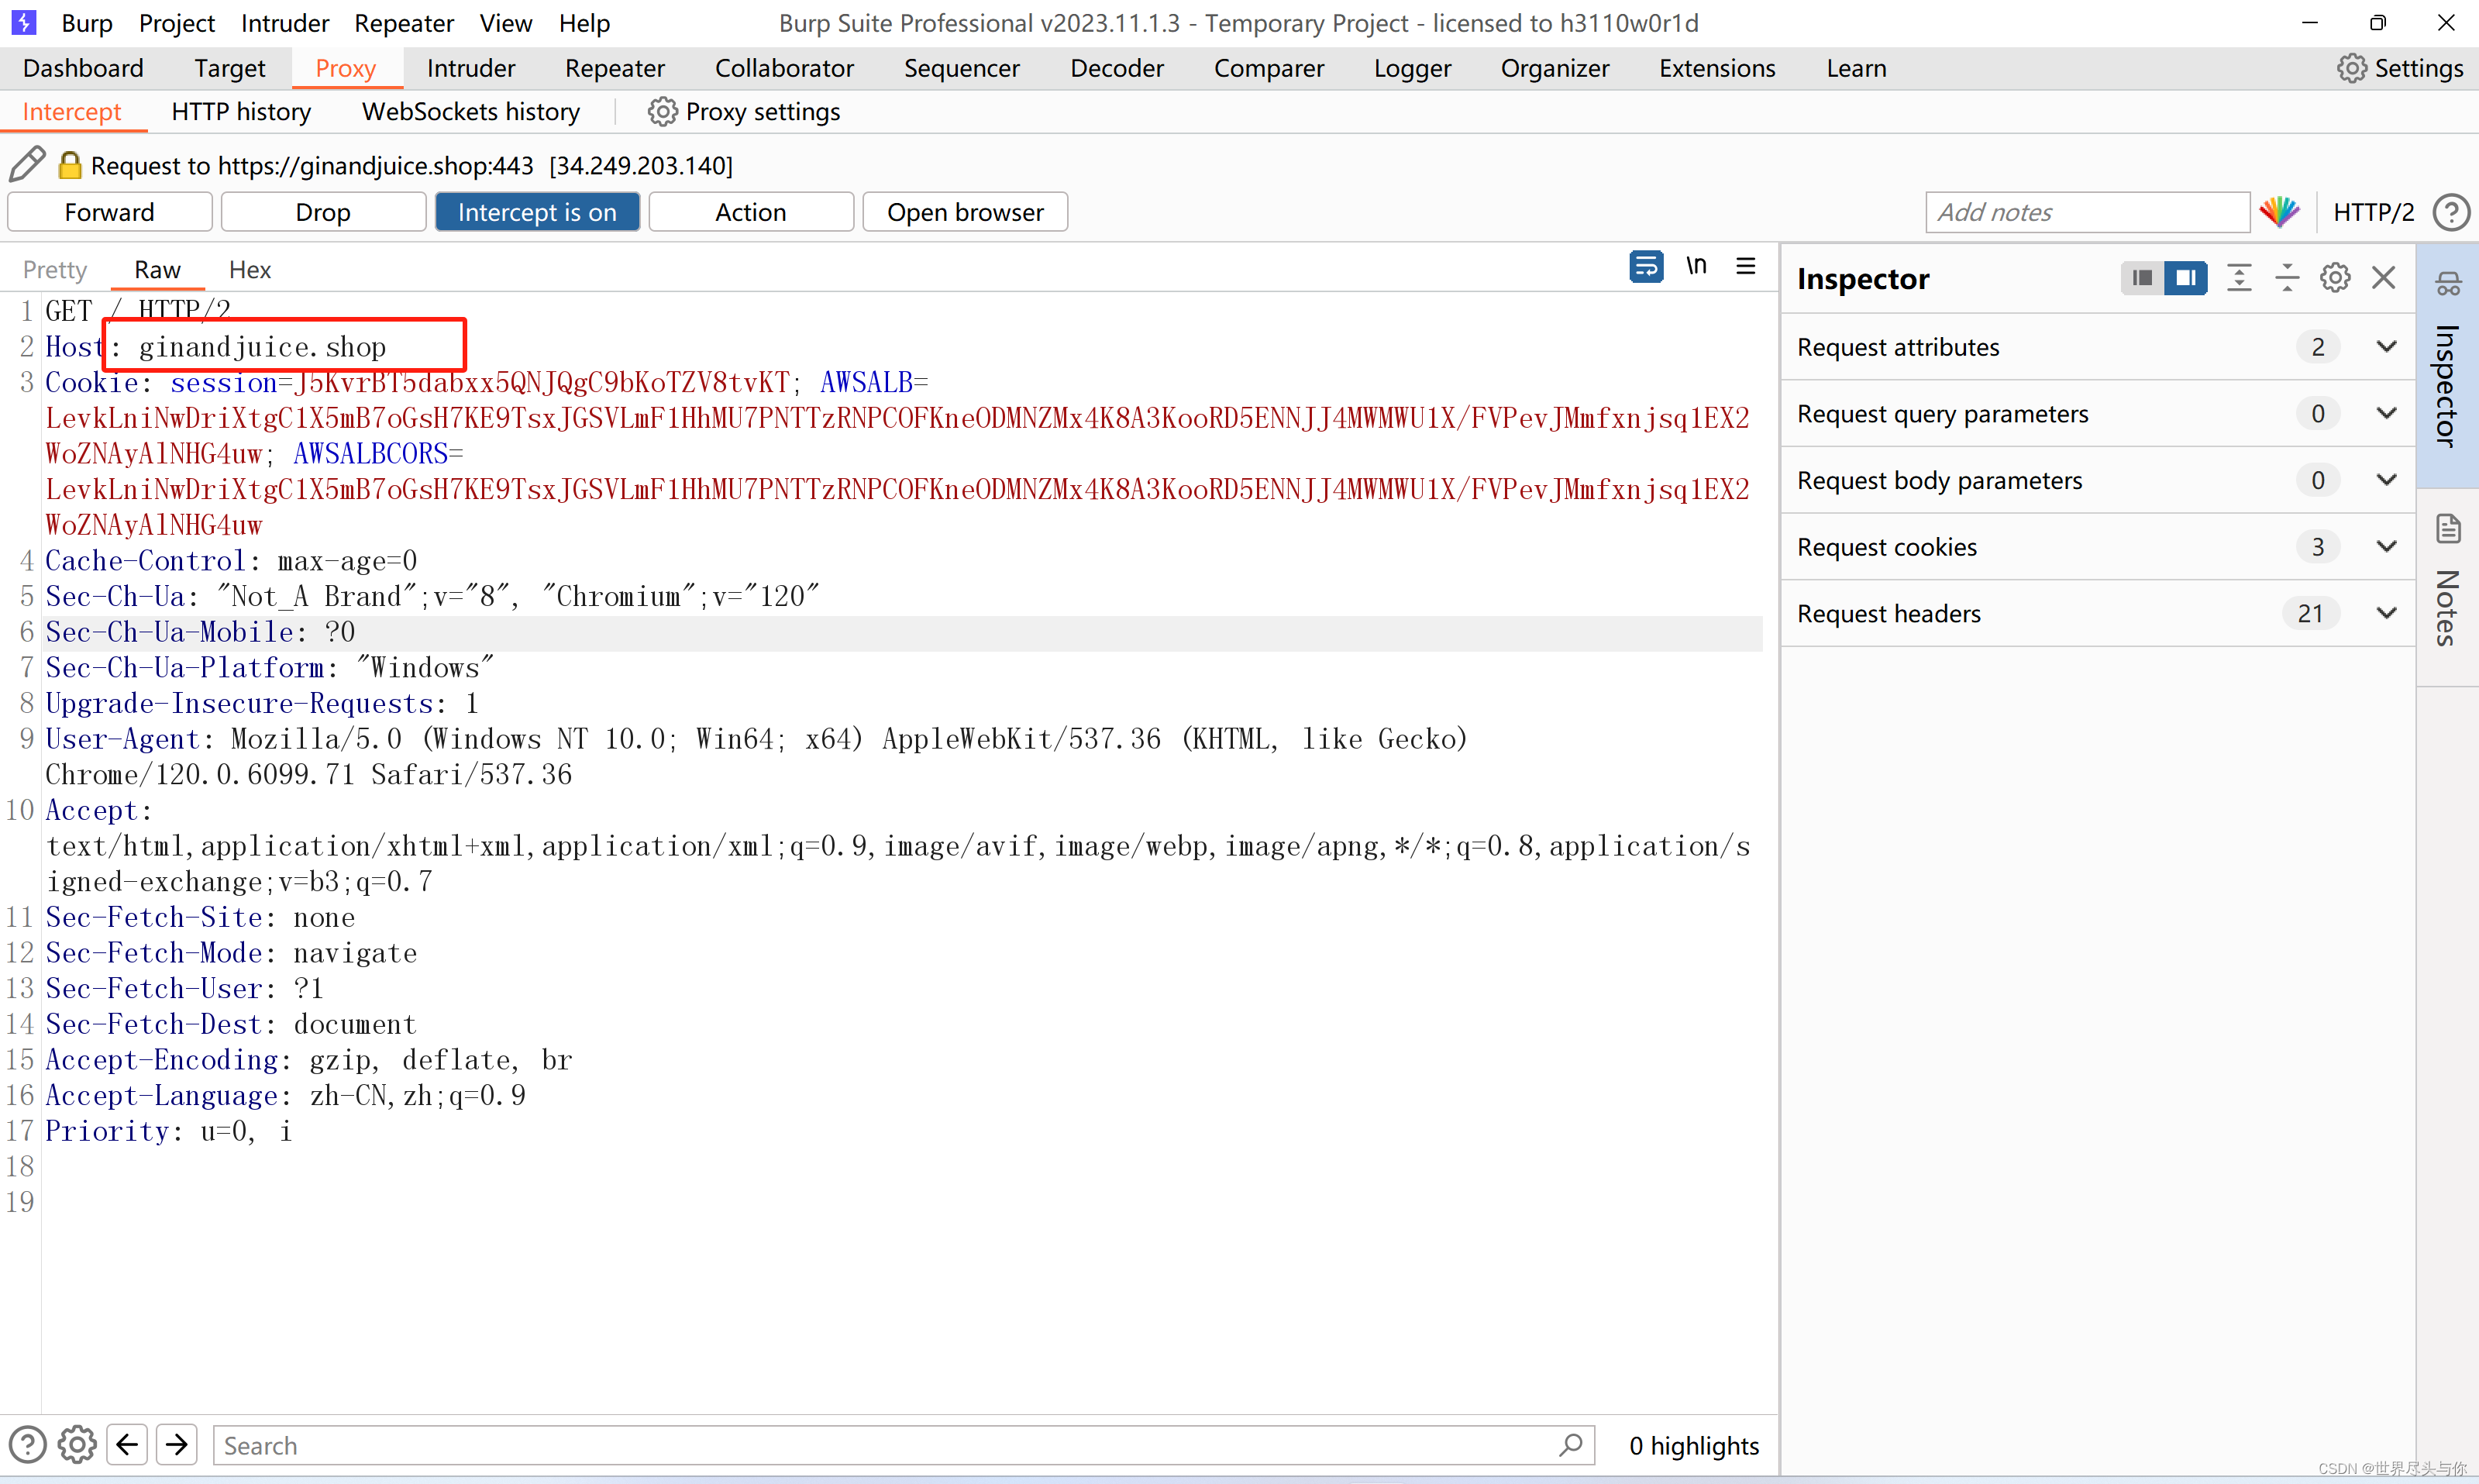Close the Inspector panel
The height and width of the screenshot is (1484, 2479).
(x=2383, y=278)
